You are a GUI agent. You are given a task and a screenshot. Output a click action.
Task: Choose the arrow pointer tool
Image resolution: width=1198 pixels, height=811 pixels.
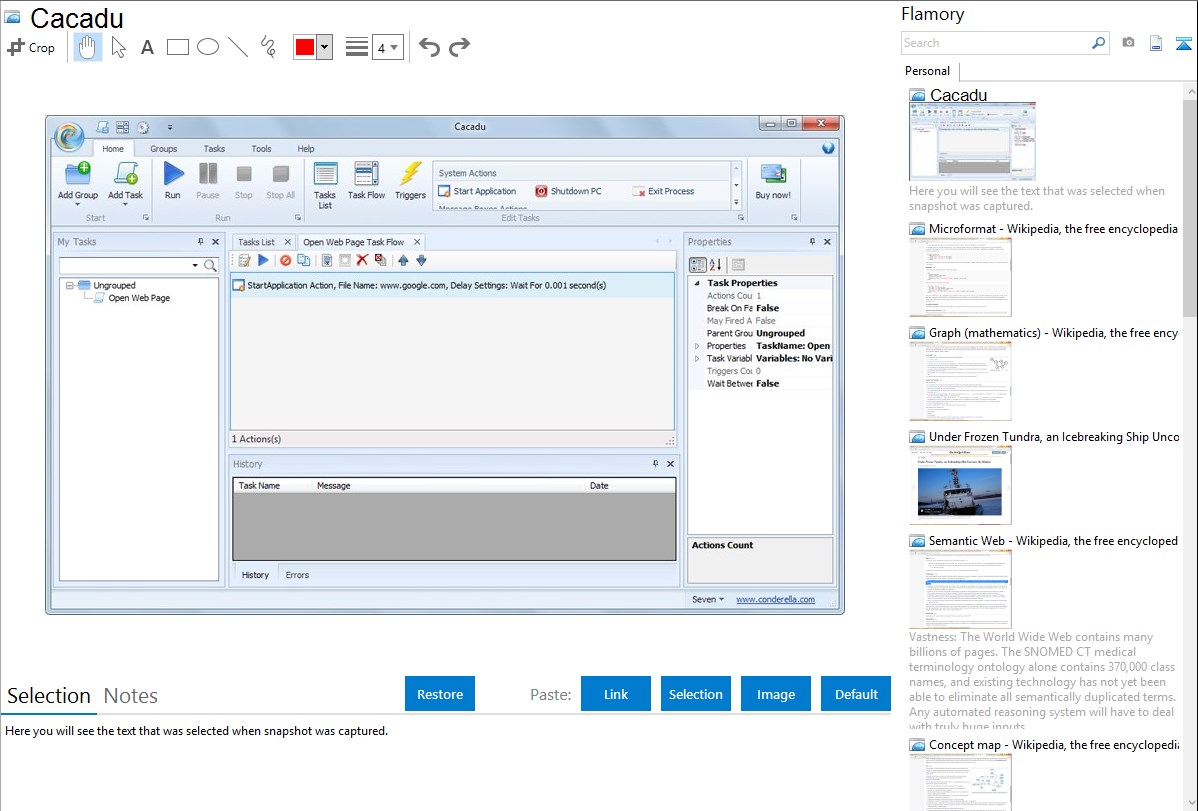click(x=118, y=47)
